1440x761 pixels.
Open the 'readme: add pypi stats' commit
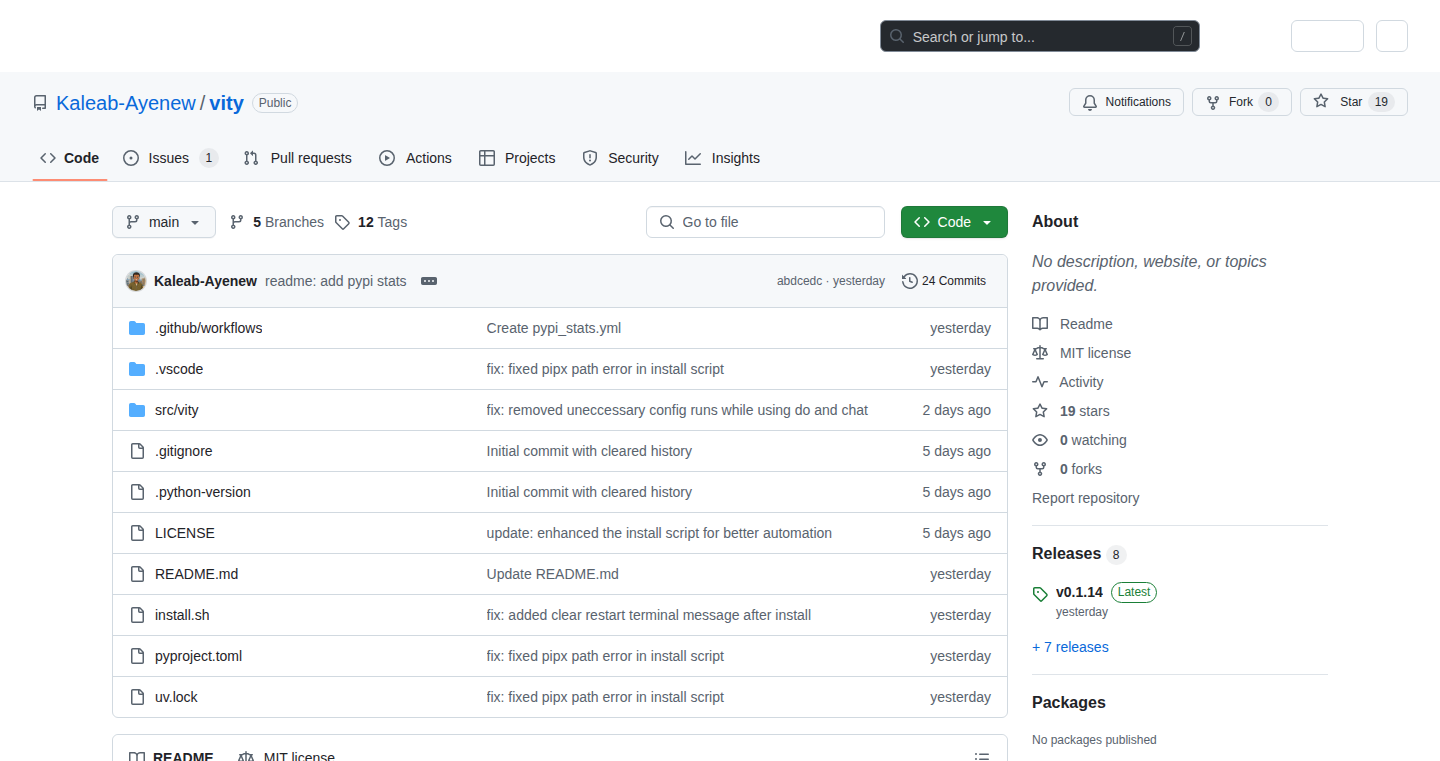pyautogui.click(x=336, y=281)
